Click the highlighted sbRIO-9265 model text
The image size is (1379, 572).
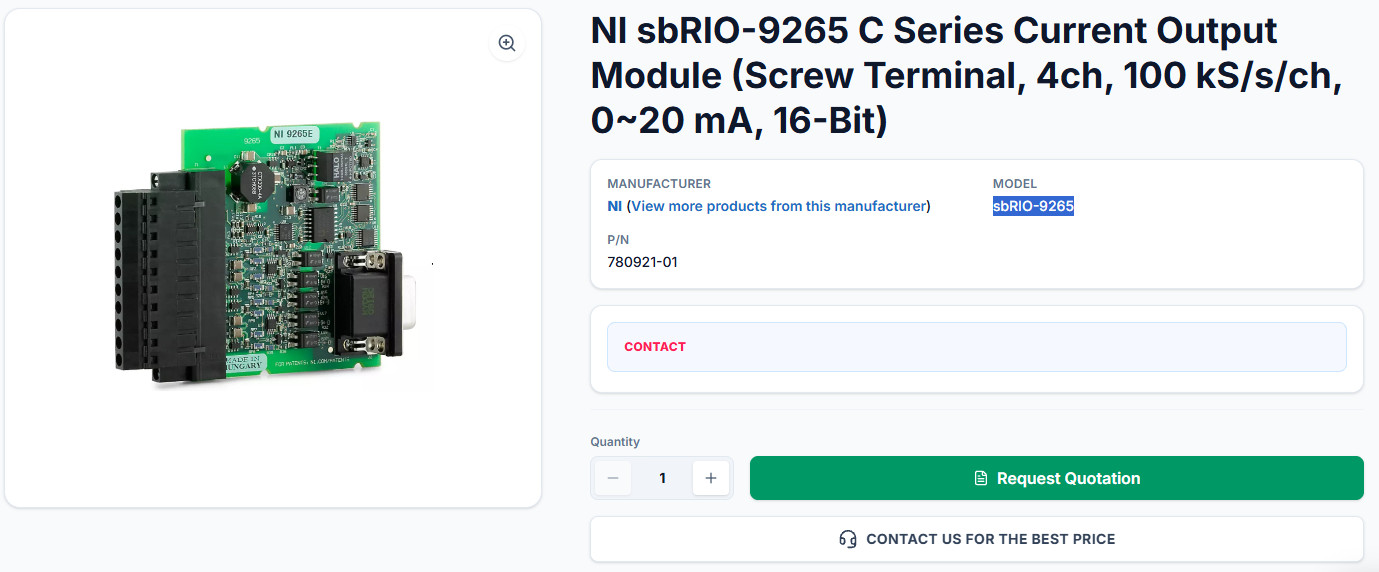coord(1033,206)
